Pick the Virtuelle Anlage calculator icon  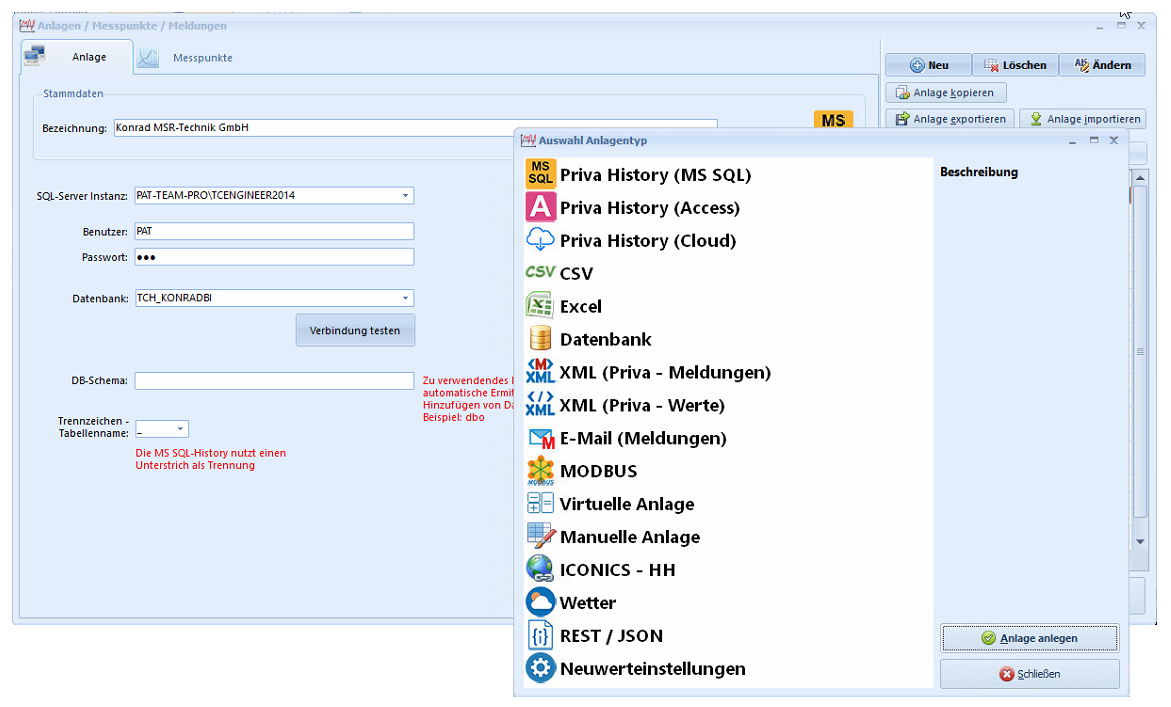[540, 503]
